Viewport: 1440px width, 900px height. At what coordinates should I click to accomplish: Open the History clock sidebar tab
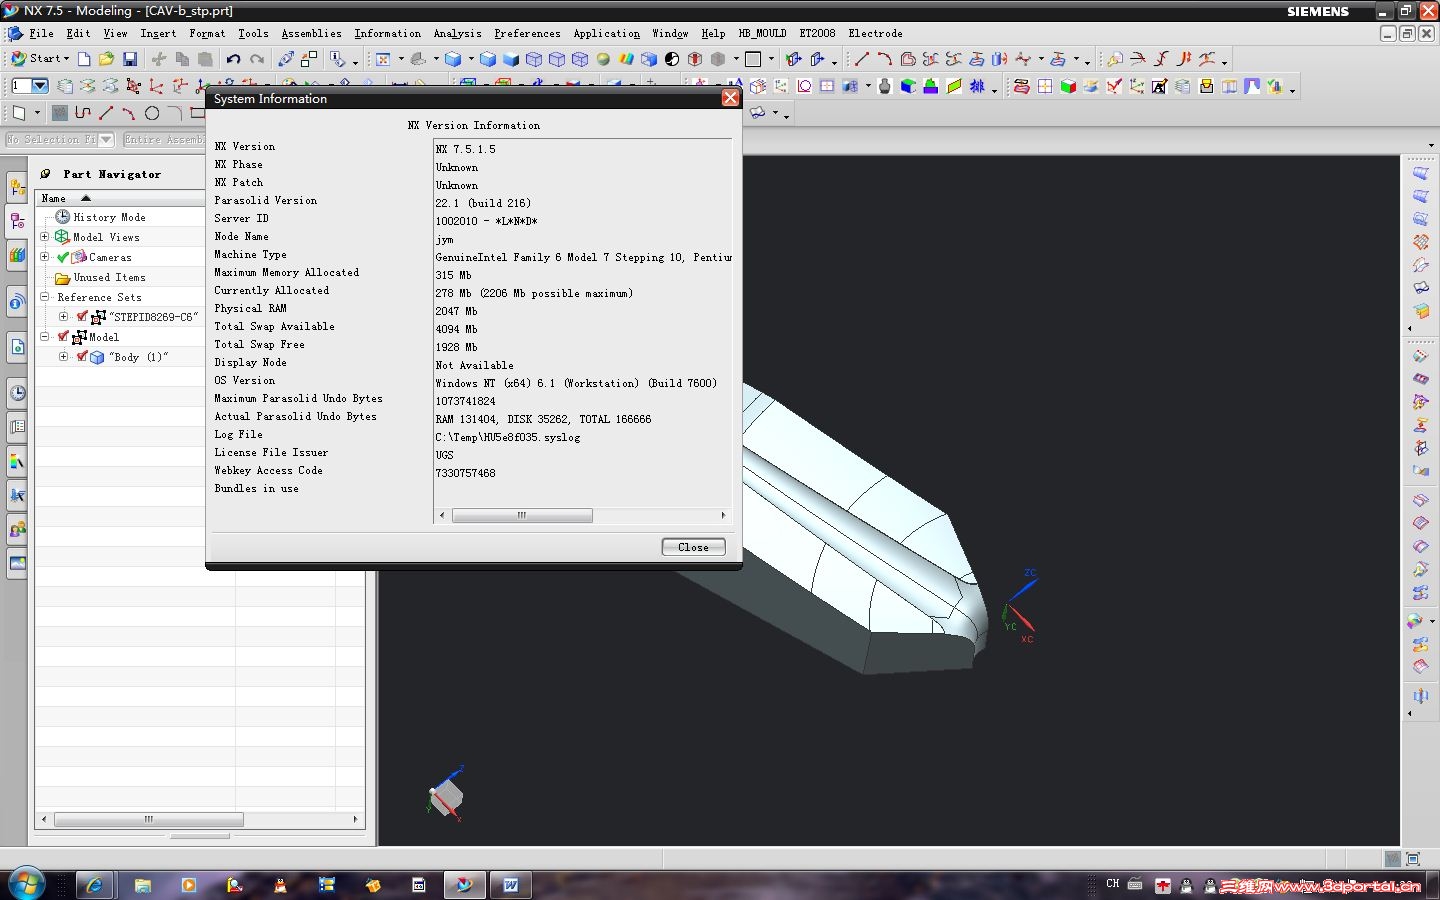[17, 393]
